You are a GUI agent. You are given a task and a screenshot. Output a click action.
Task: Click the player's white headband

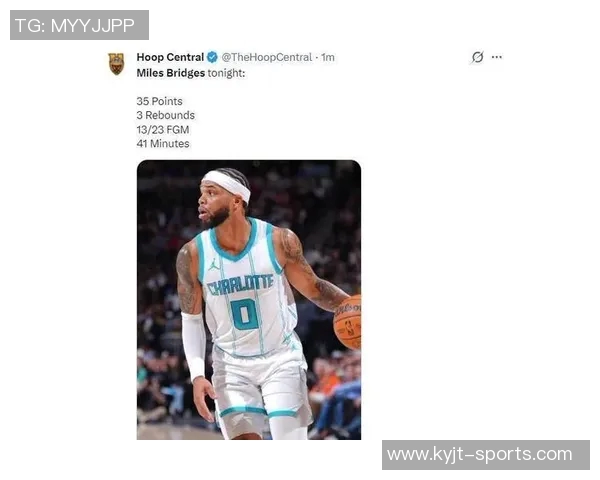[227, 186]
